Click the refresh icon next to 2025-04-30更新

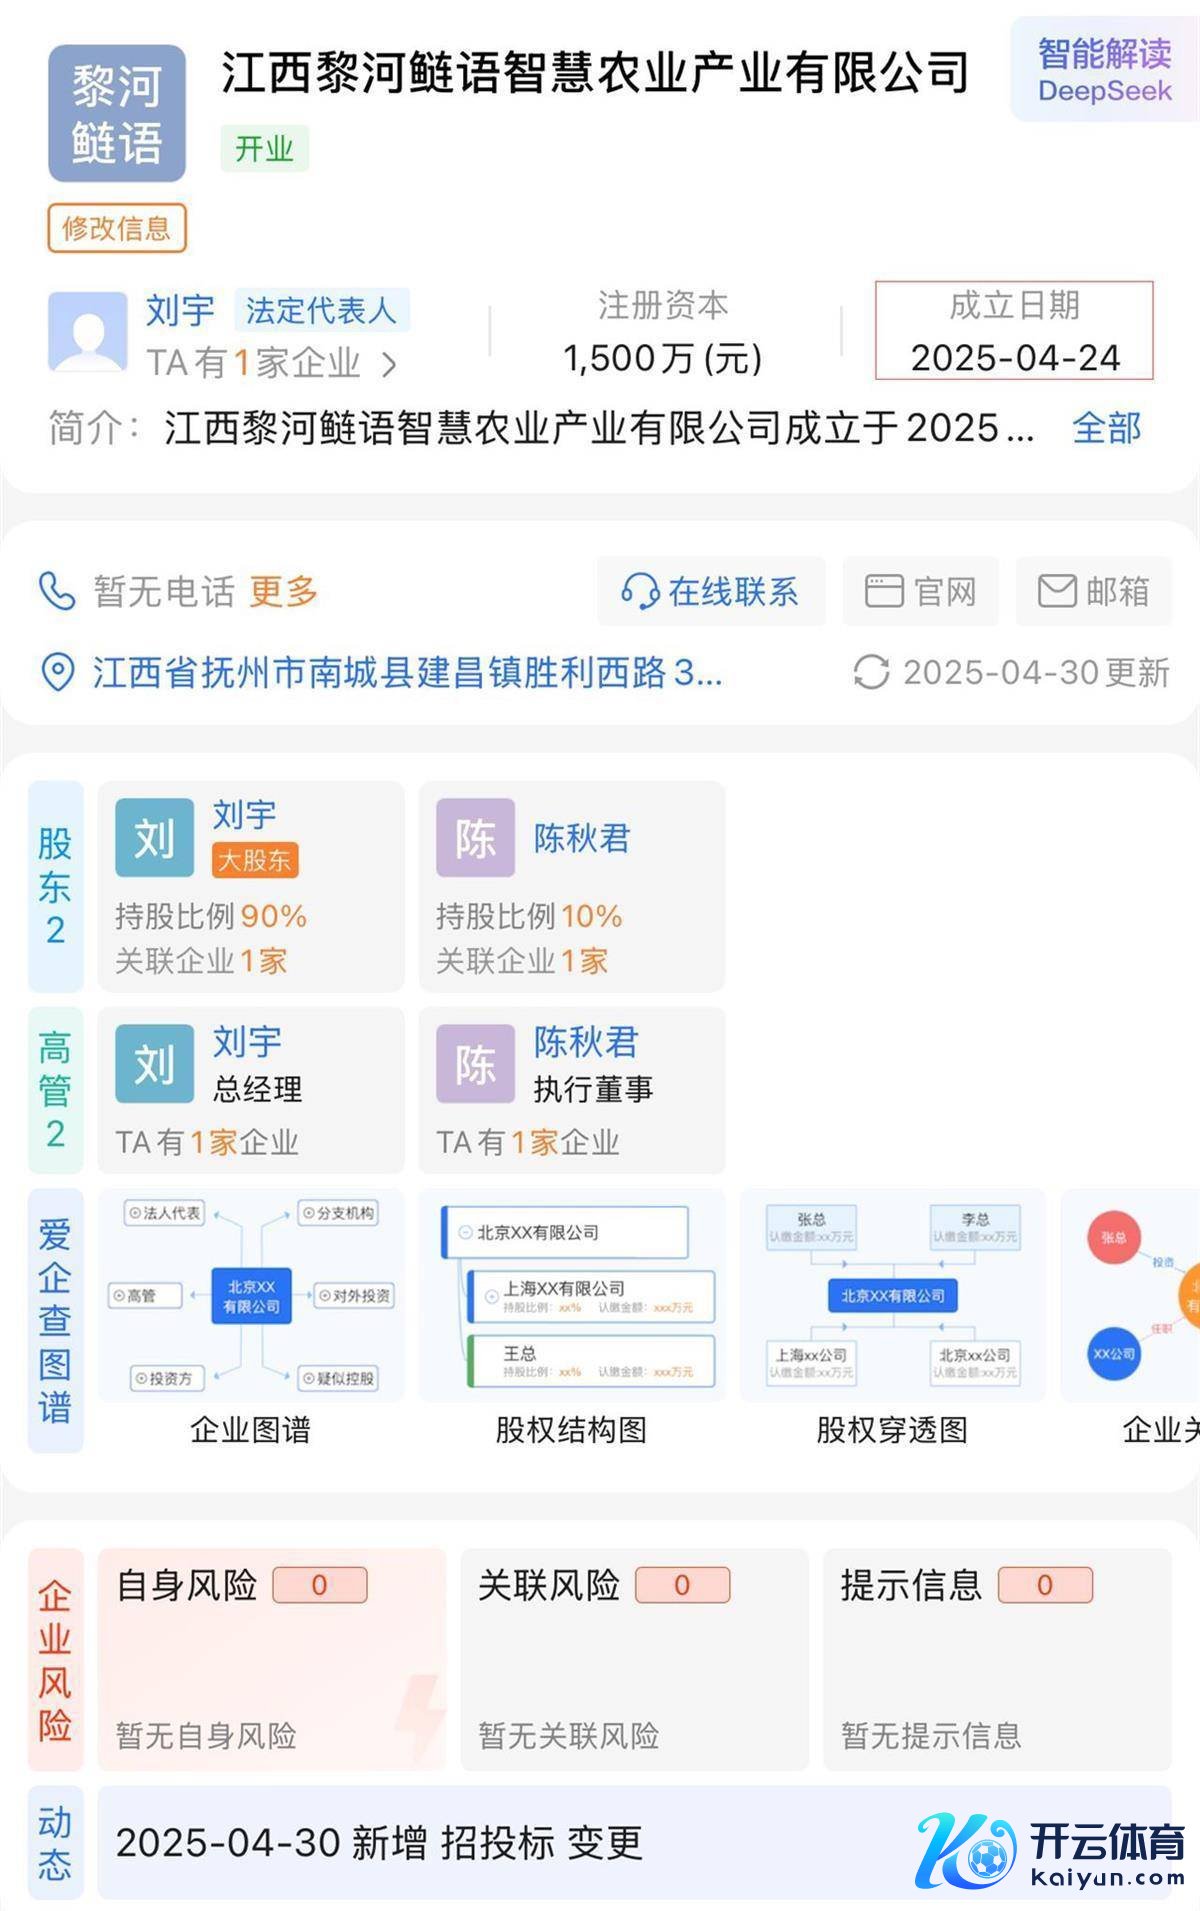point(871,672)
